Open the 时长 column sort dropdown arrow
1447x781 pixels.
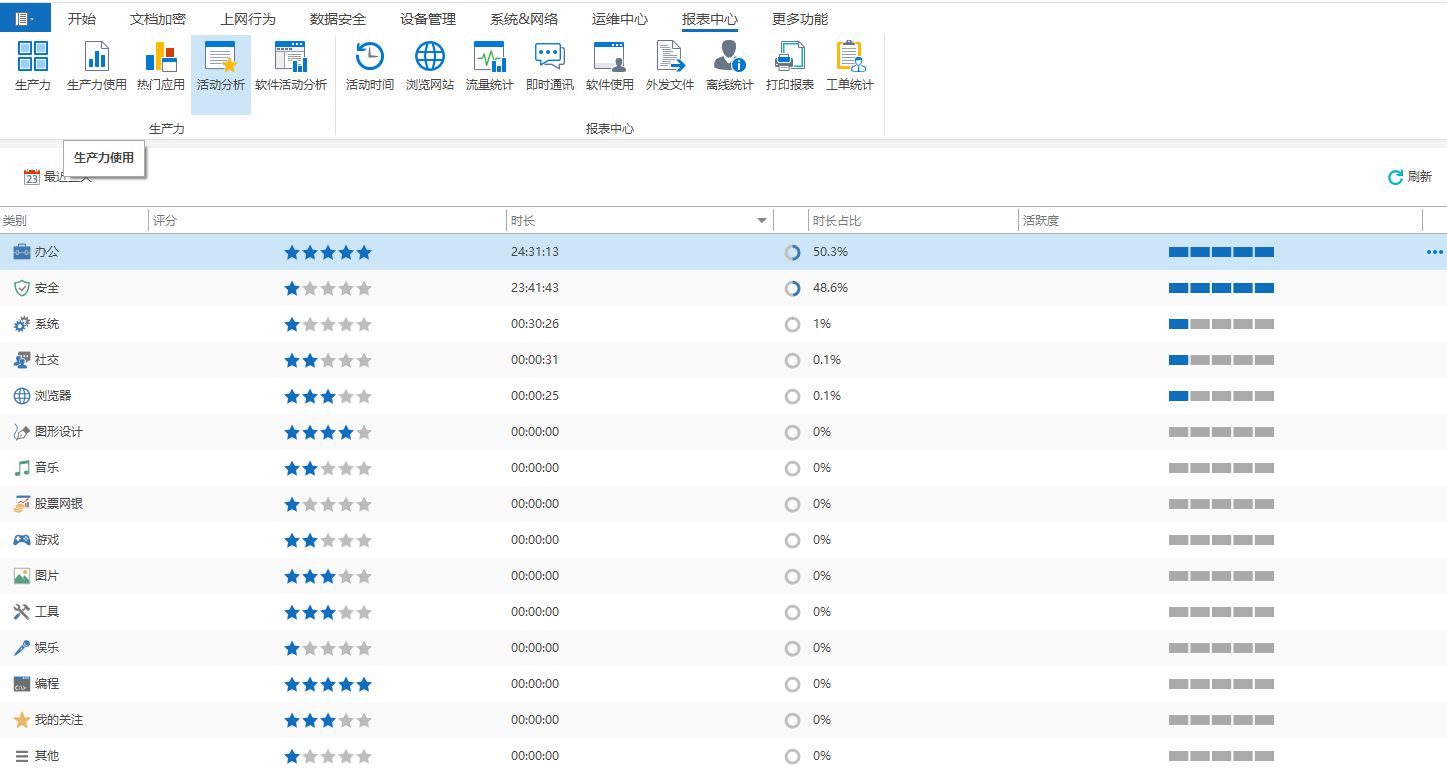(763, 221)
